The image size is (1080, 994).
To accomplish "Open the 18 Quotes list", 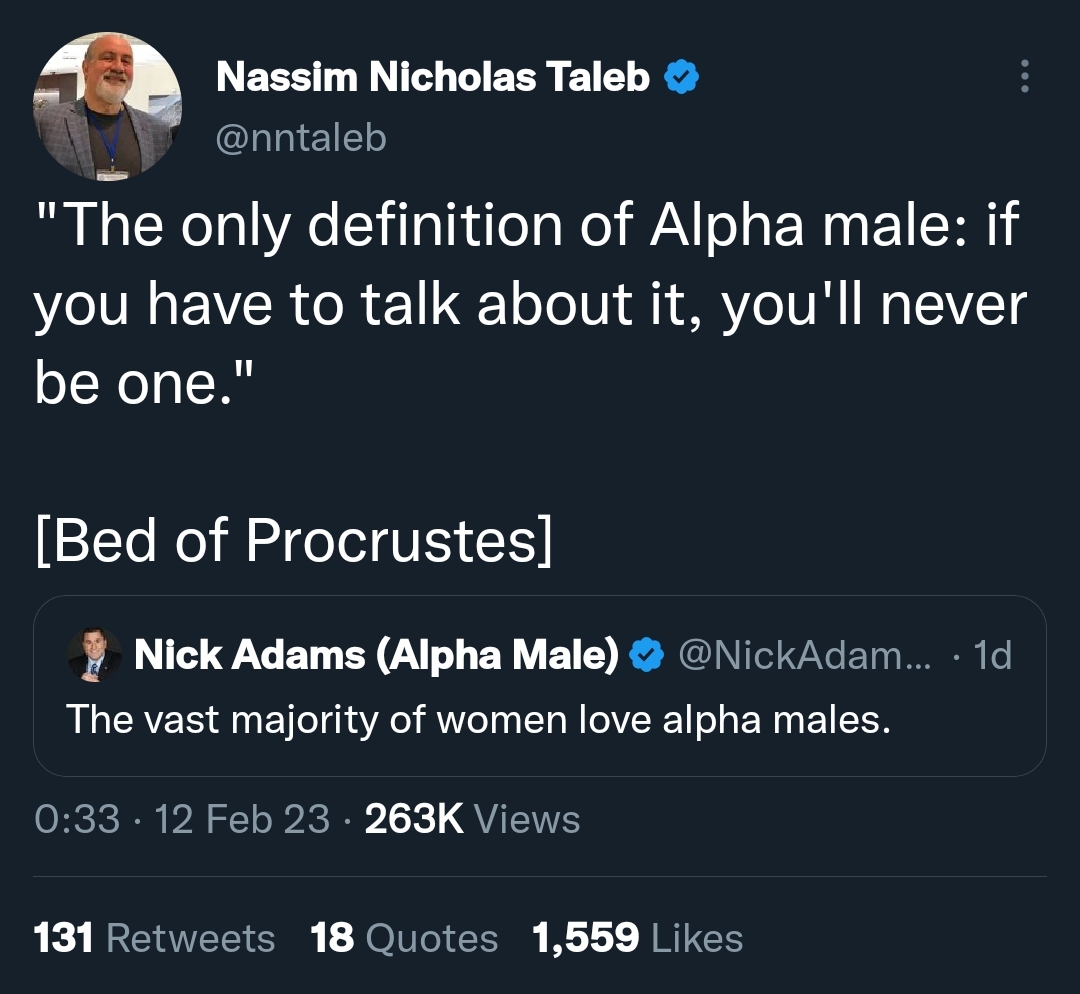I will click(x=404, y=938).
